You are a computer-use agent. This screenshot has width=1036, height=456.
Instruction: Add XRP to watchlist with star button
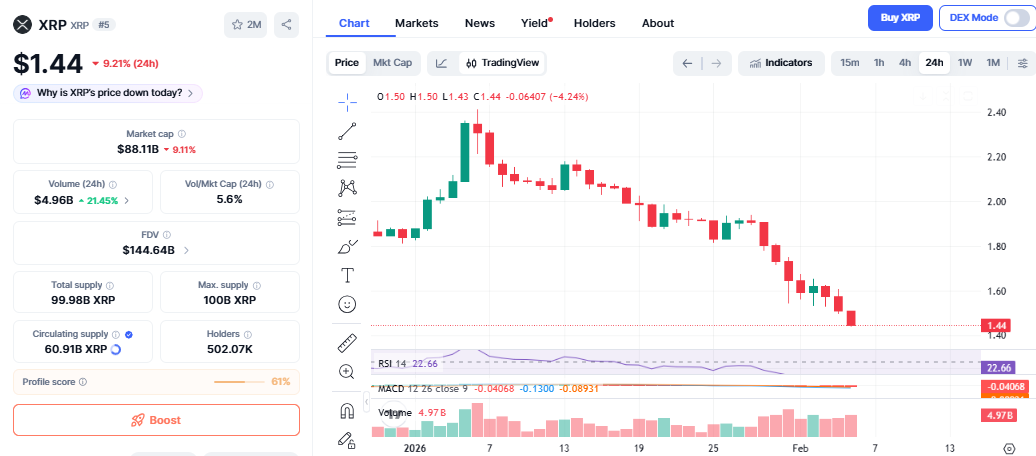coord(244,24)
